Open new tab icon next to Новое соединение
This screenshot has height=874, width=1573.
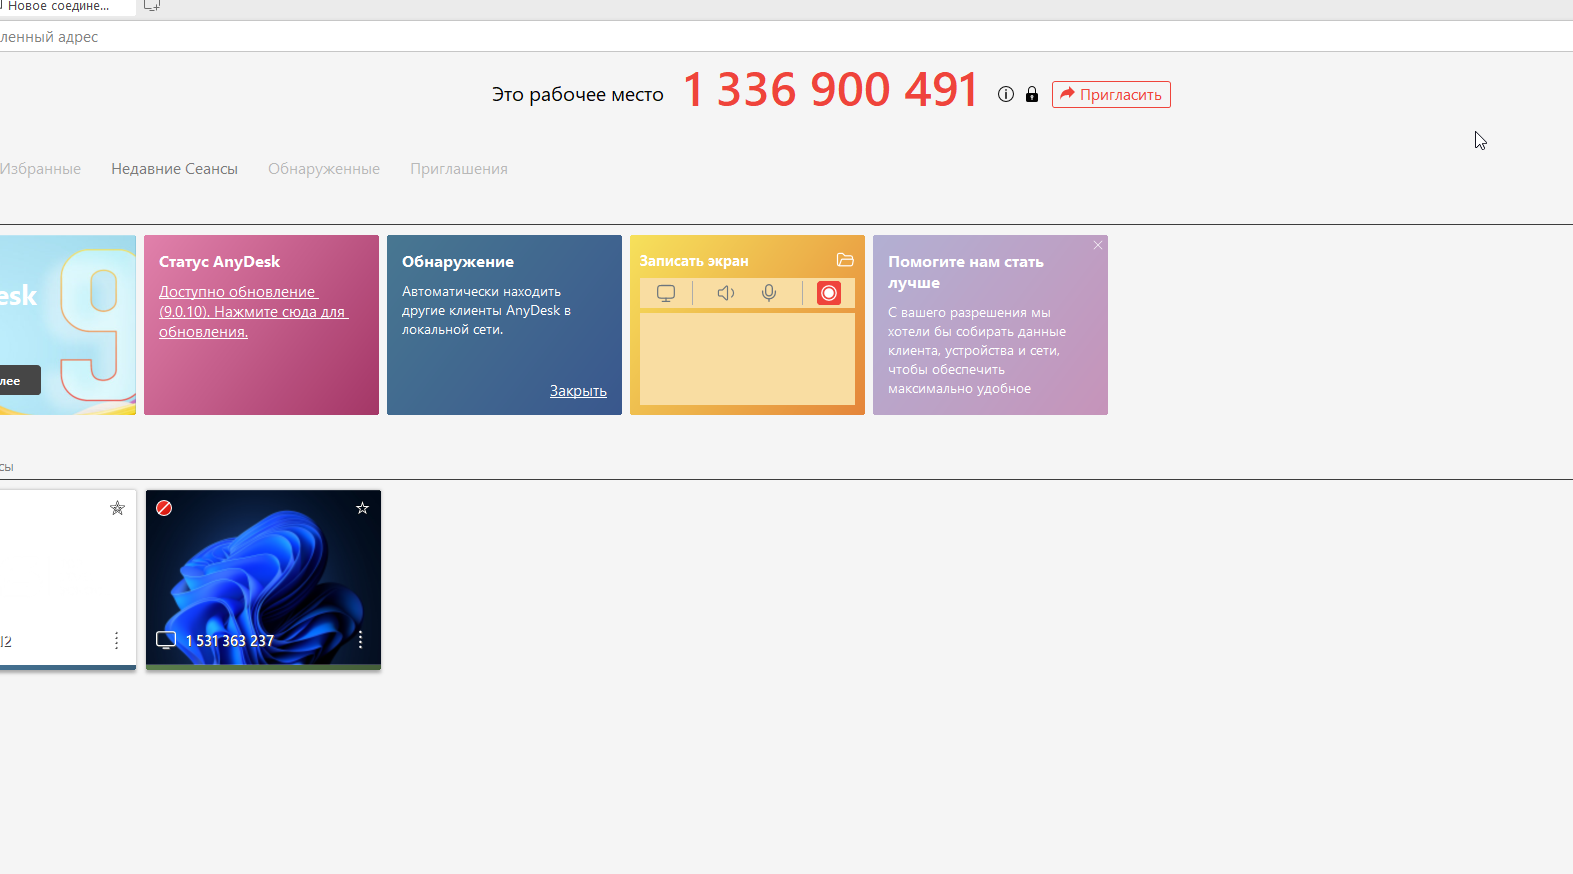point(152,6)
